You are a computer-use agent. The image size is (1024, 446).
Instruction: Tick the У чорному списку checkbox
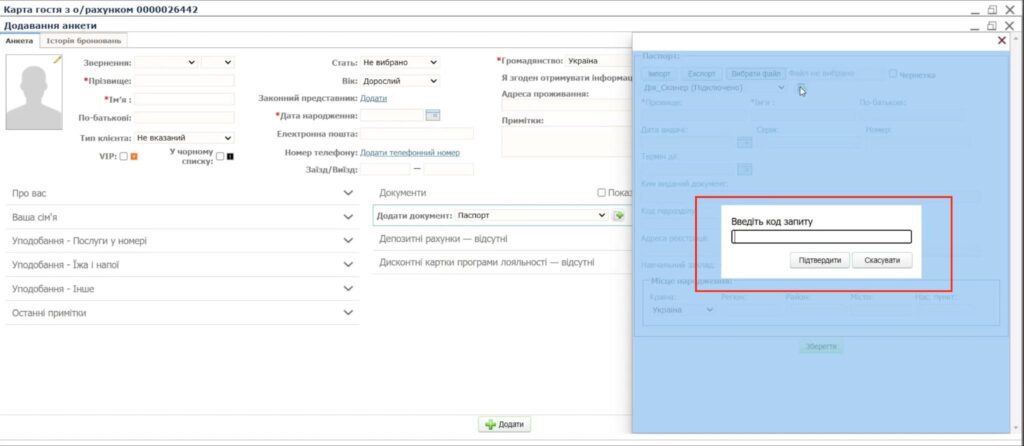click(x=220, y=156)
